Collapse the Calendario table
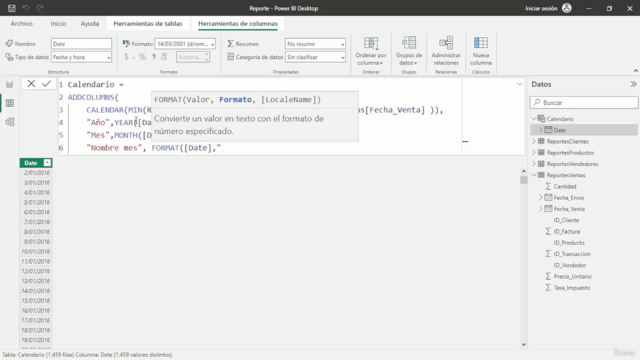Image resolution: width=640 pixels, height=360 pixels. coord(533,119)
